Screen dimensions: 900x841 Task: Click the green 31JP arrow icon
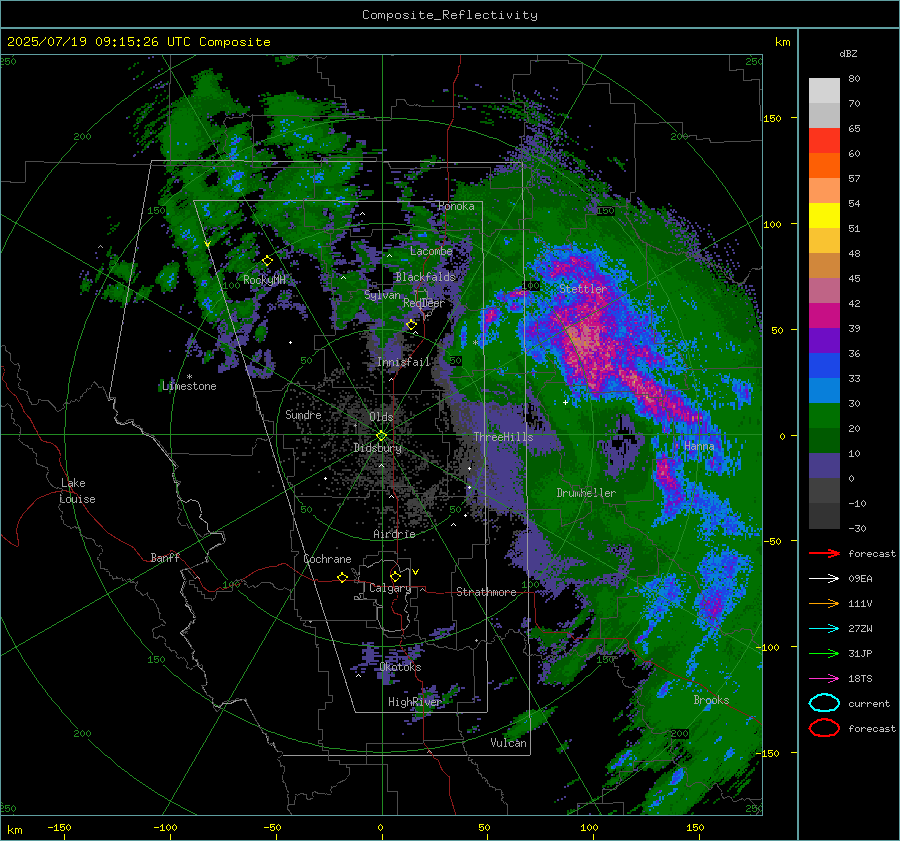tap(824, 653)
